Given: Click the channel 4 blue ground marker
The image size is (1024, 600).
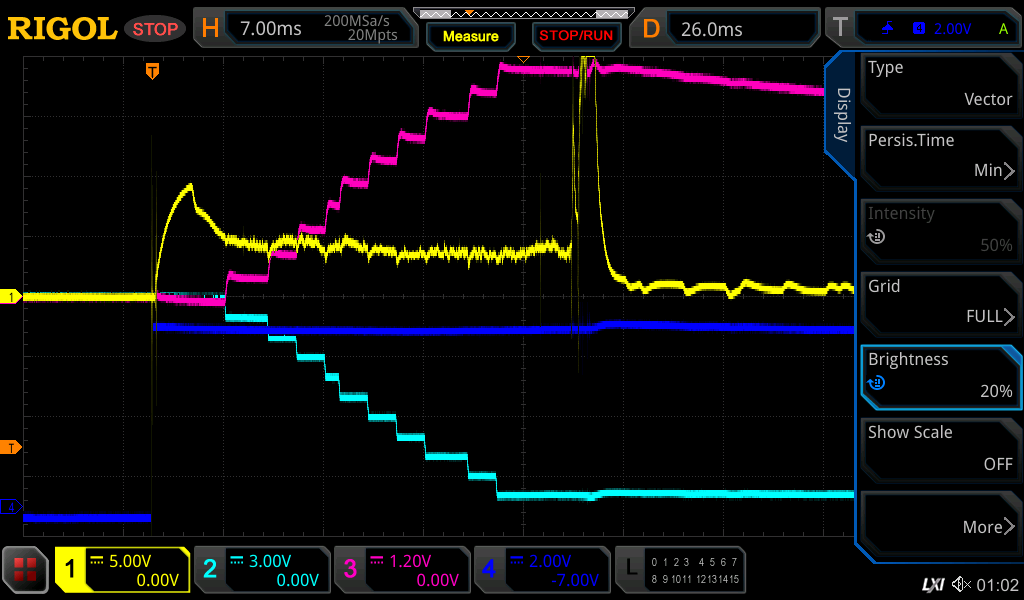Looking at the screenshot, I should click(12, 507).
